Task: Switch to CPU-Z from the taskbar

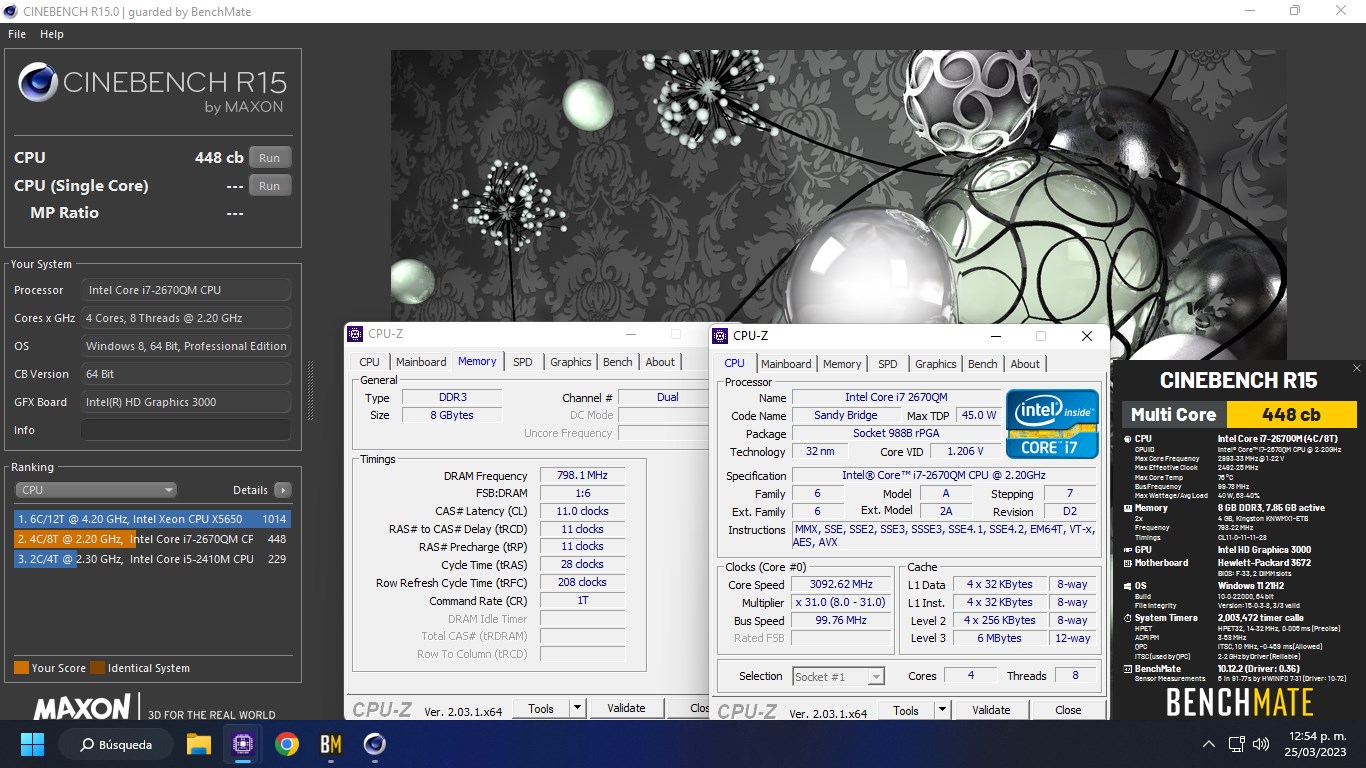Action: pyautogui.click(x=243, y=744)
